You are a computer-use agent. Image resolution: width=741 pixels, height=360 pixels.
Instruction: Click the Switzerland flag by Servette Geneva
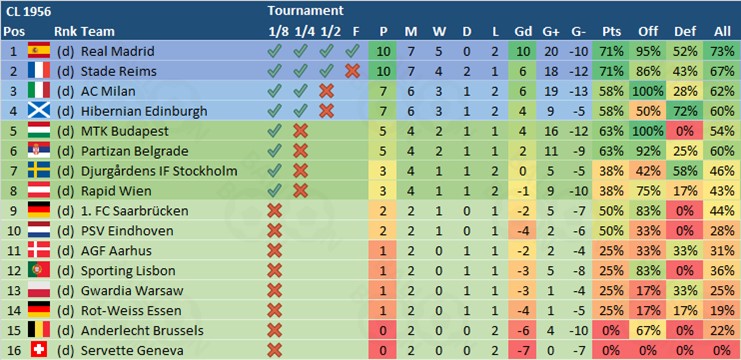39,351
